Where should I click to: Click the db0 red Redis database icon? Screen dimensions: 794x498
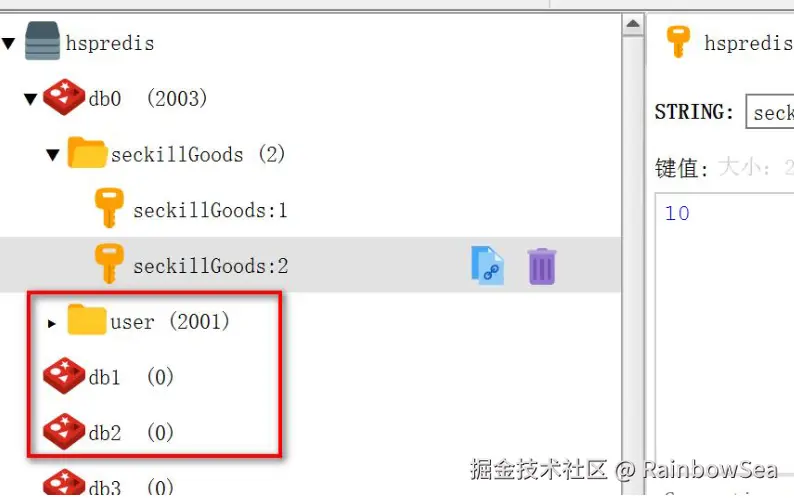click(64, 97)
